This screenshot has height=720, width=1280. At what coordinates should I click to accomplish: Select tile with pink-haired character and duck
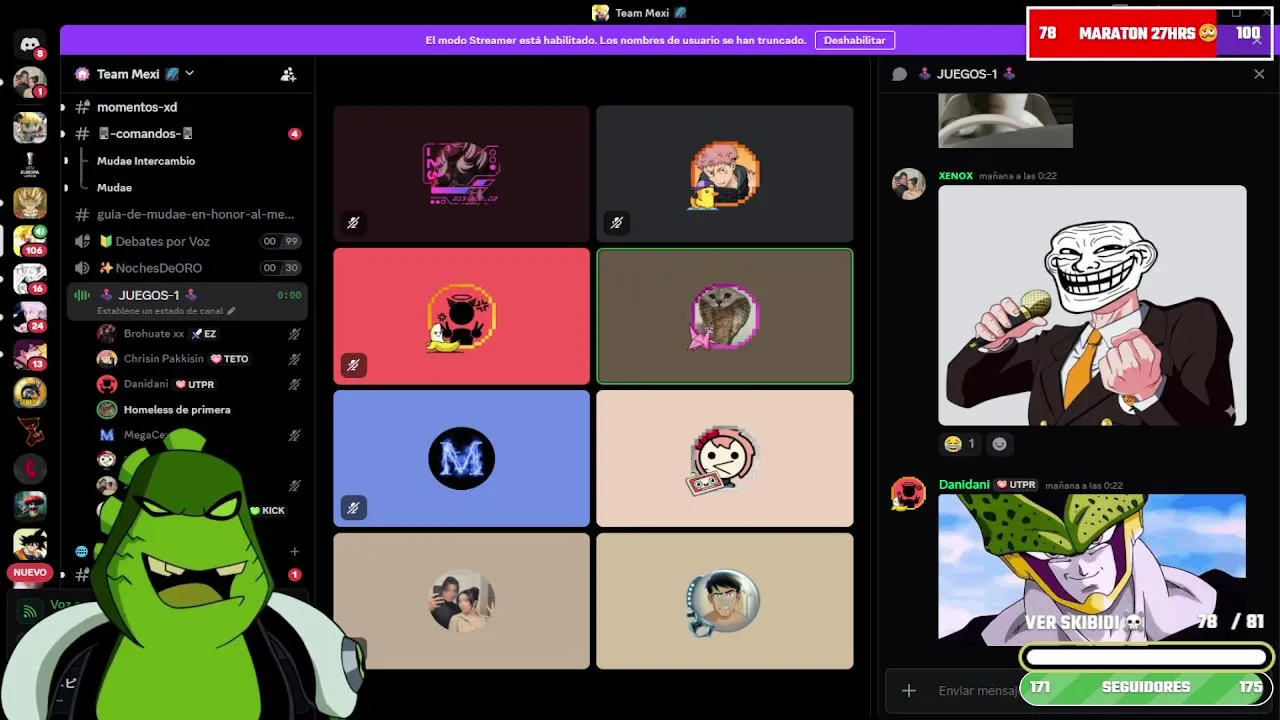[x=725, y=174]
